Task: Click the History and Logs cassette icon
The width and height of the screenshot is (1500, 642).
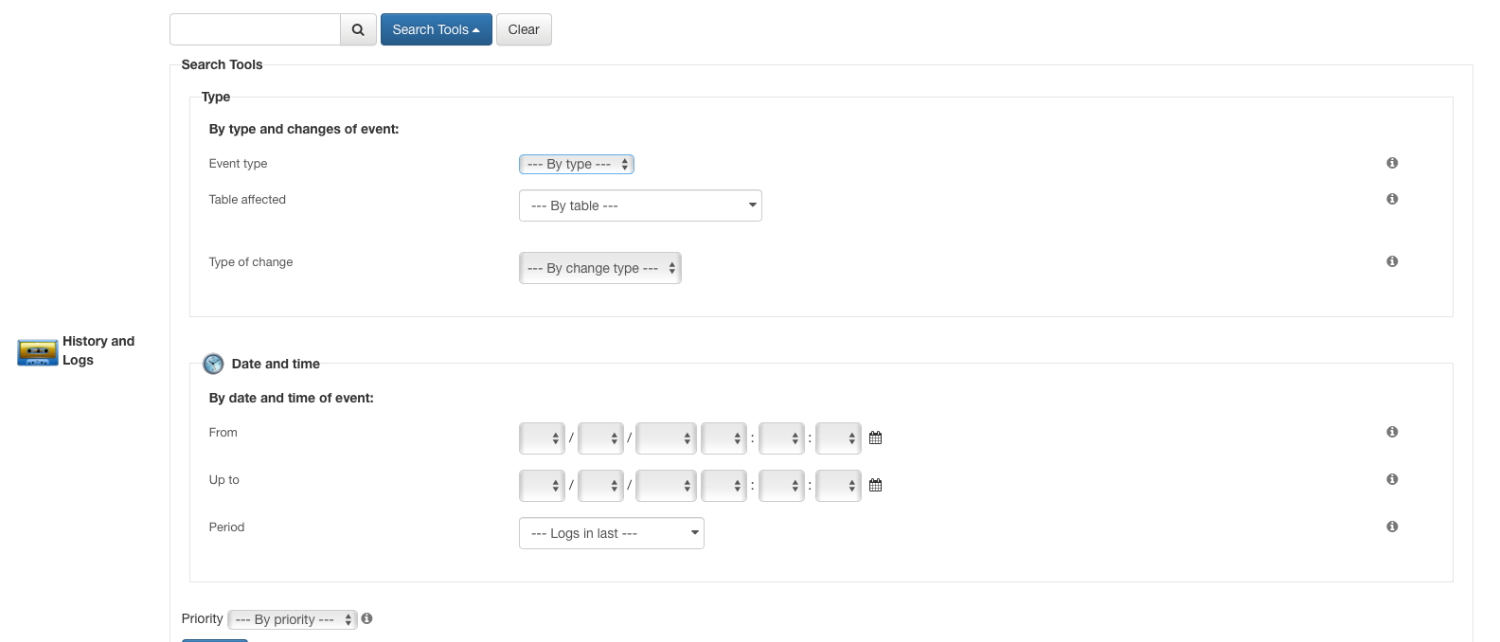Action: [37, 353]
